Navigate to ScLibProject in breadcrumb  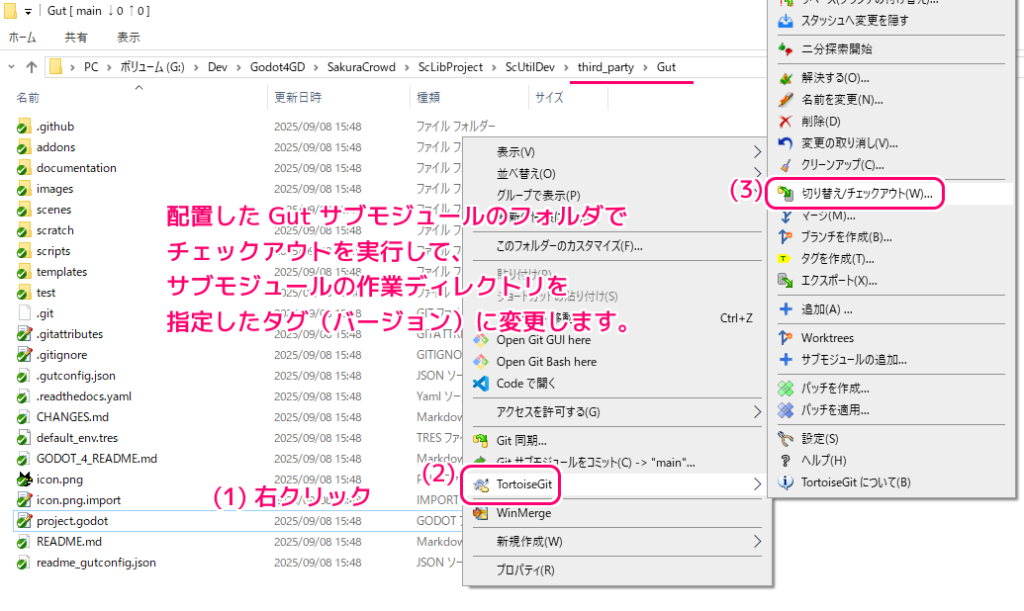tap(451, 67)
